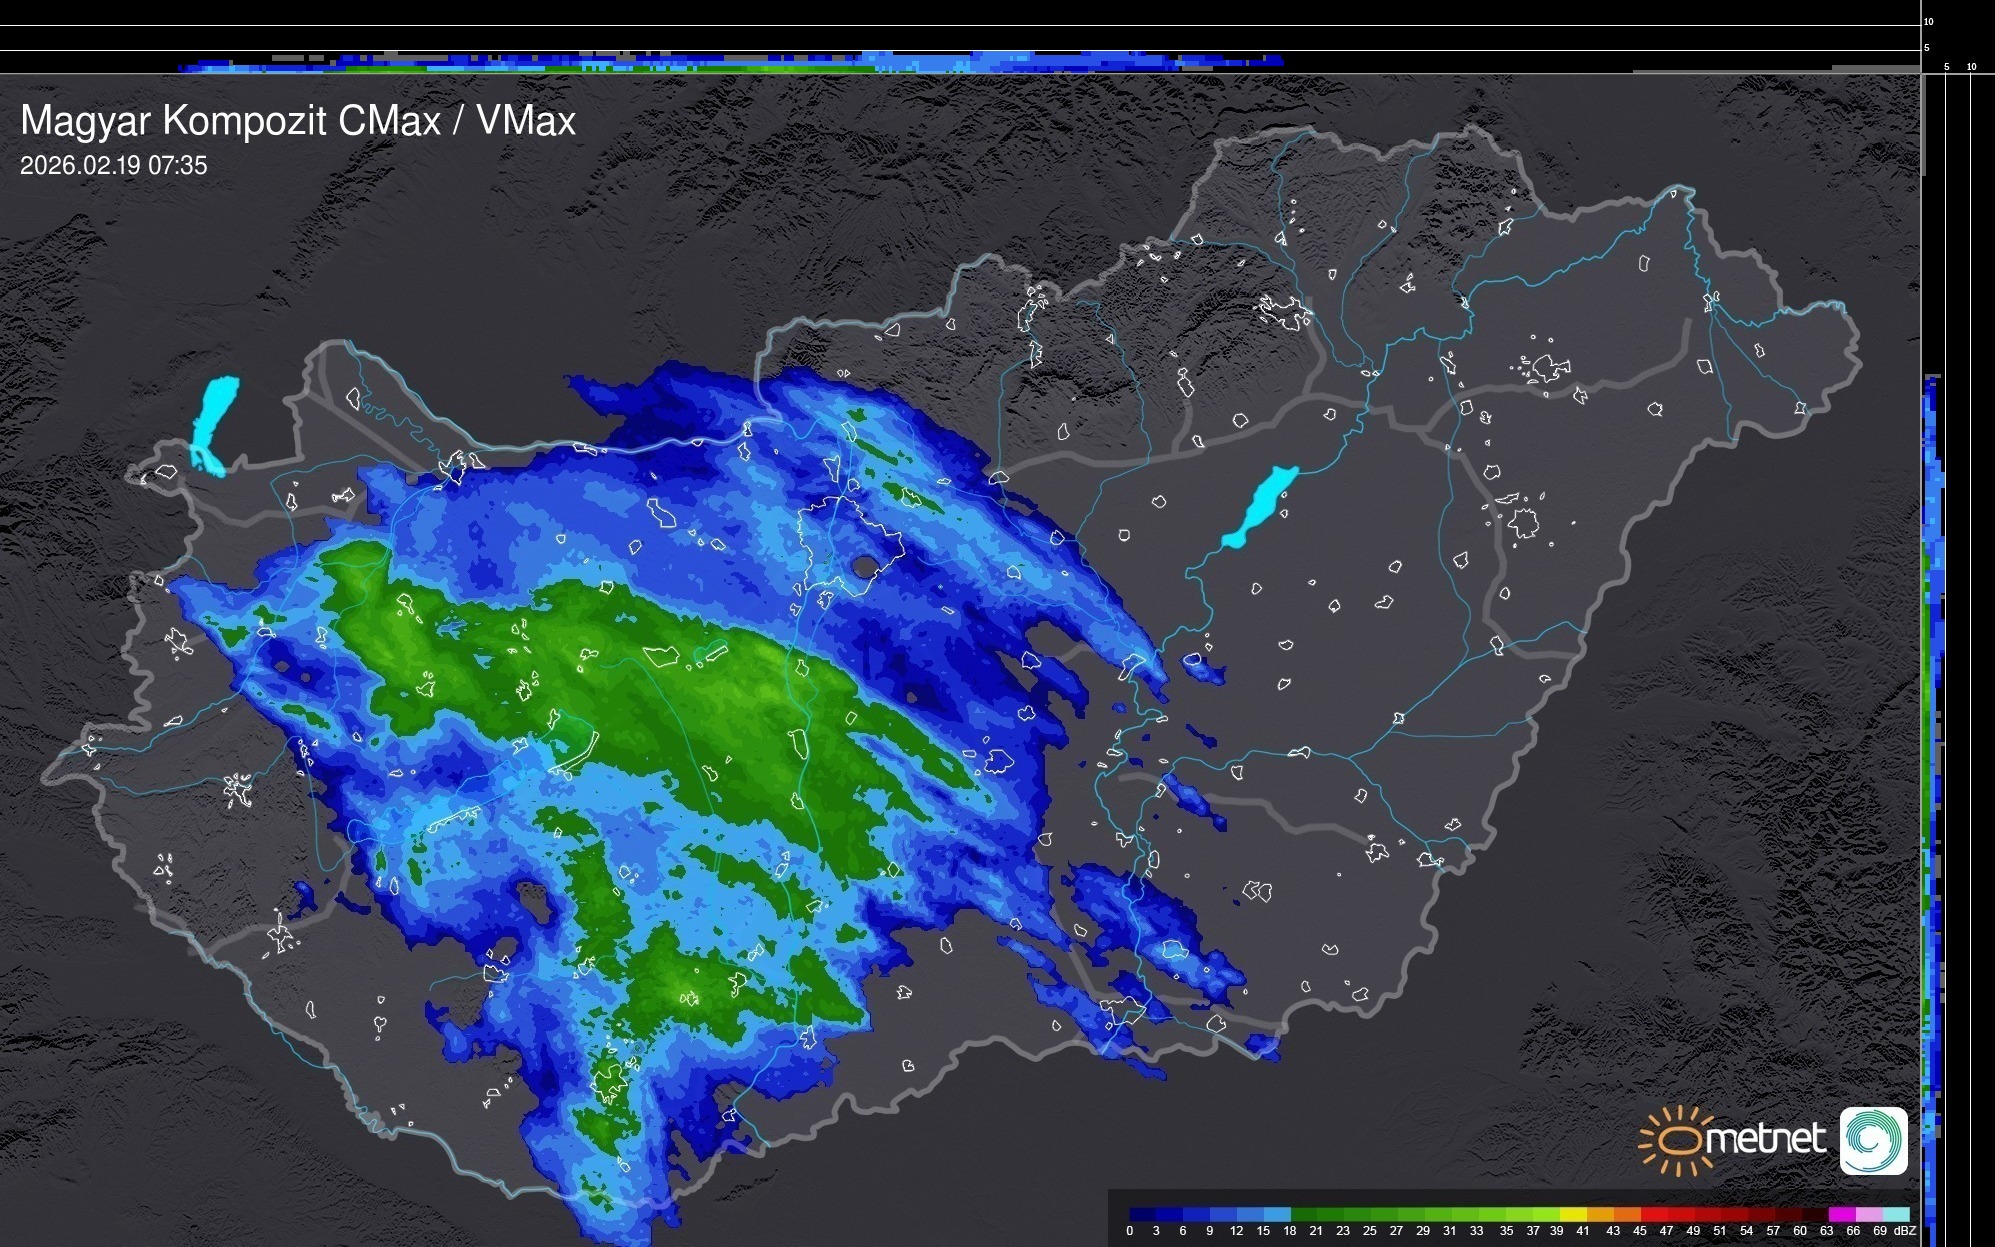1995x1247 pixels.
Task: Click the "metnet" logo text
Action: (x=1765, y=1139)
